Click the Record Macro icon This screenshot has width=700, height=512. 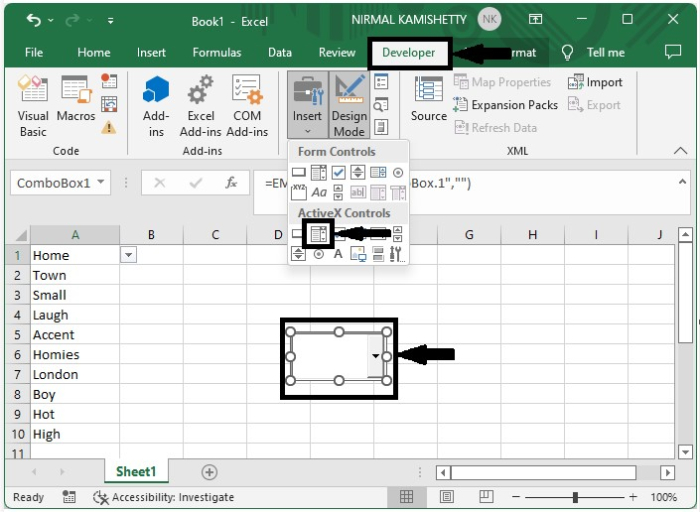(109, 81)
